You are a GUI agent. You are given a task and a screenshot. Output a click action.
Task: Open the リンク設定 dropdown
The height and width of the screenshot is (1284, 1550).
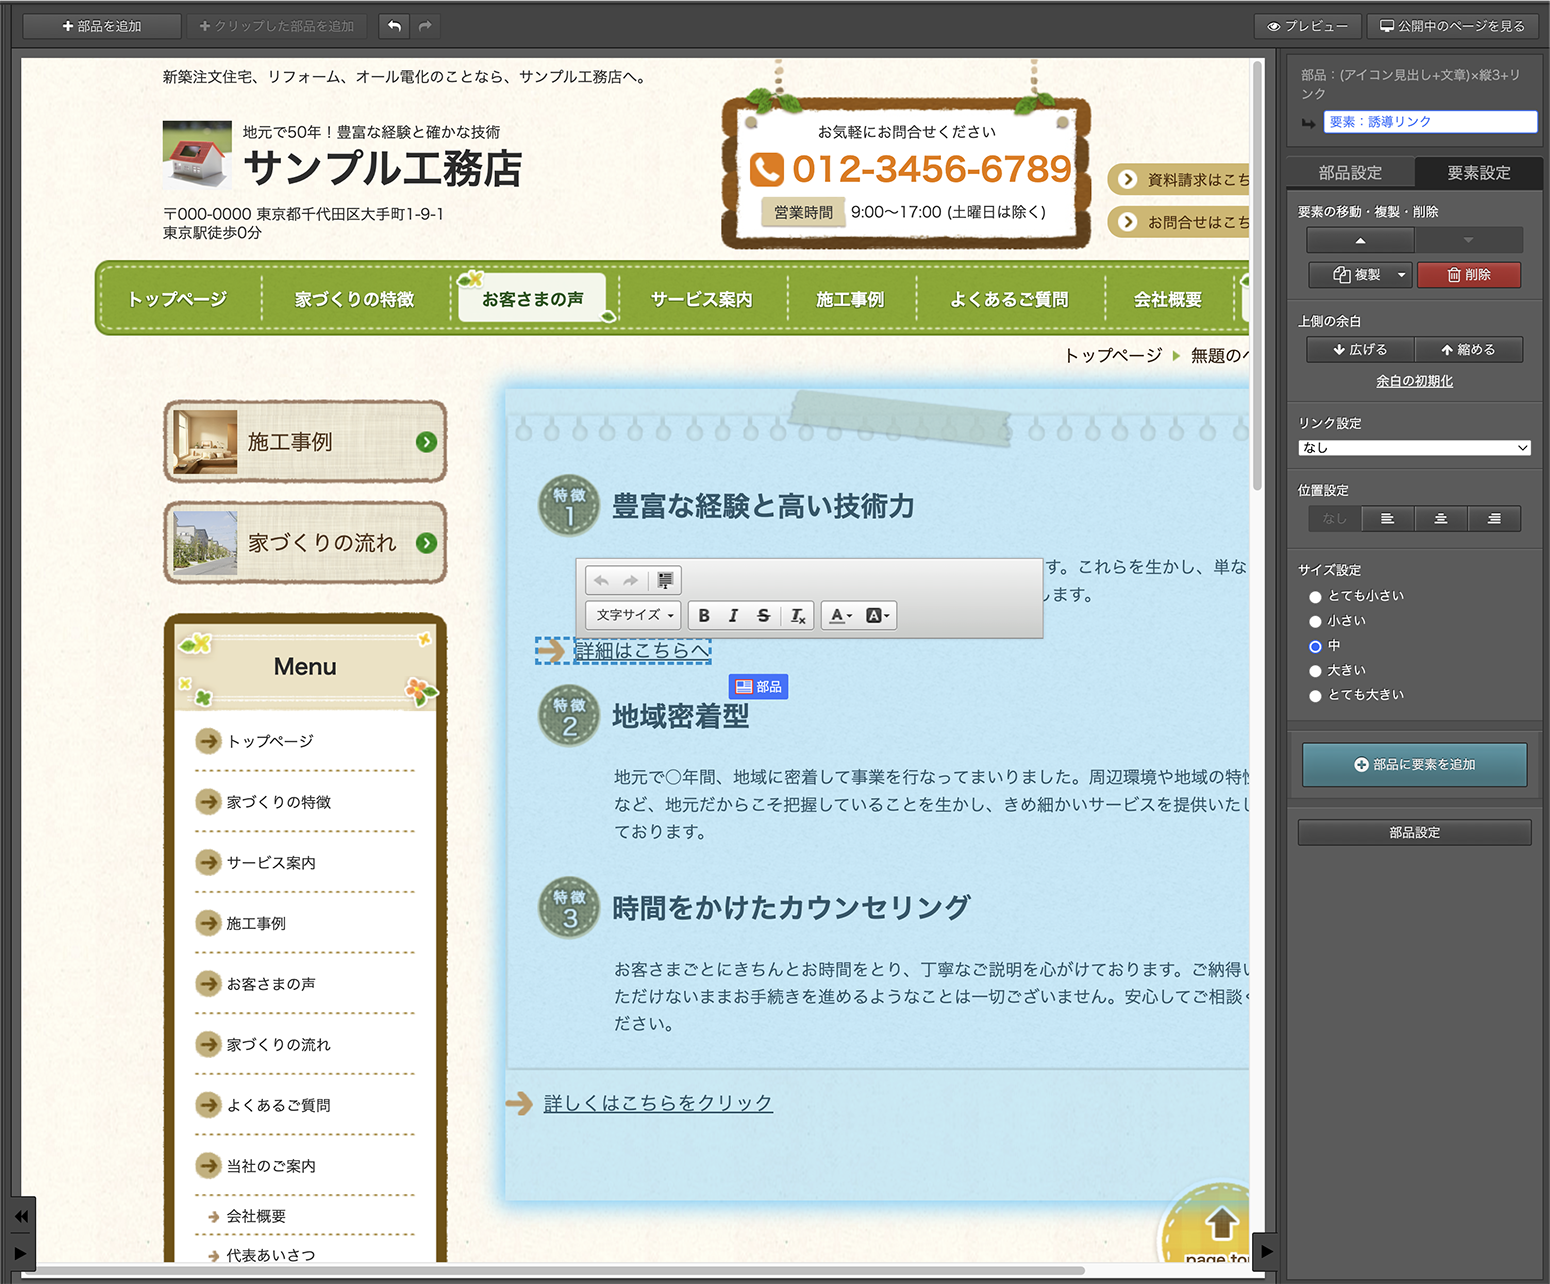pos(1414,448)
